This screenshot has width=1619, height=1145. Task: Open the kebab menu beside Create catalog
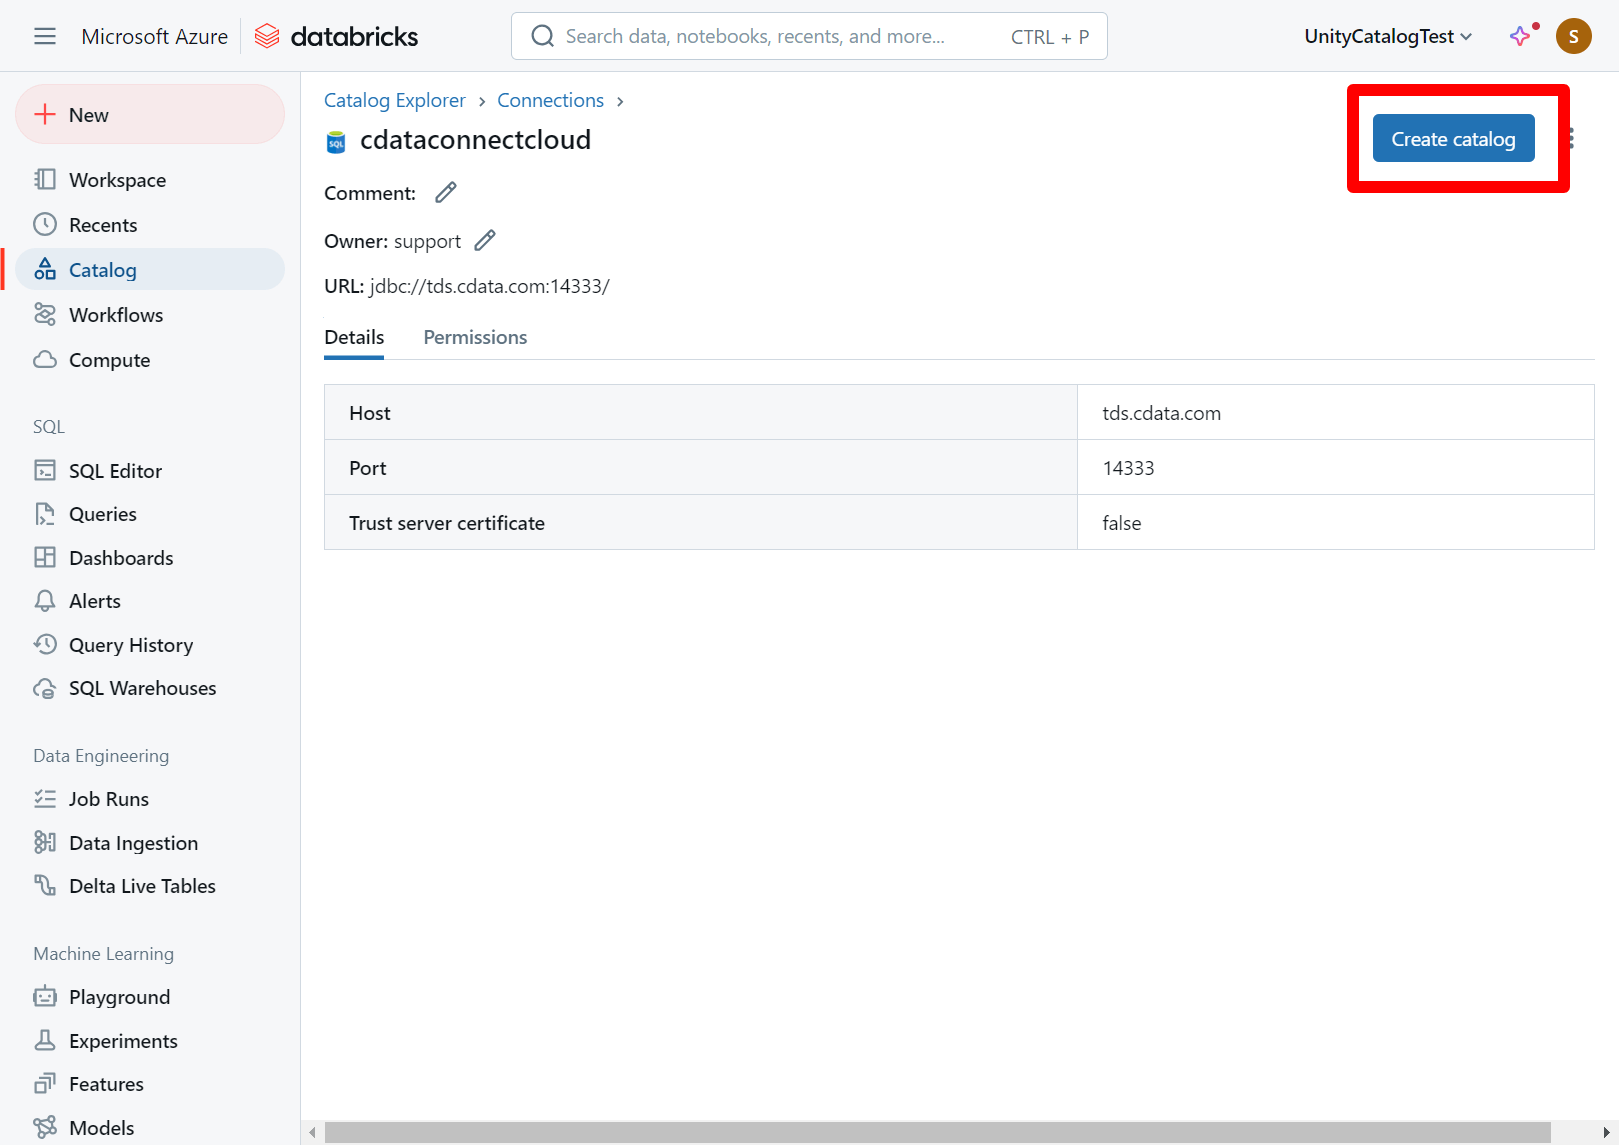click(x=1571, y=138)
